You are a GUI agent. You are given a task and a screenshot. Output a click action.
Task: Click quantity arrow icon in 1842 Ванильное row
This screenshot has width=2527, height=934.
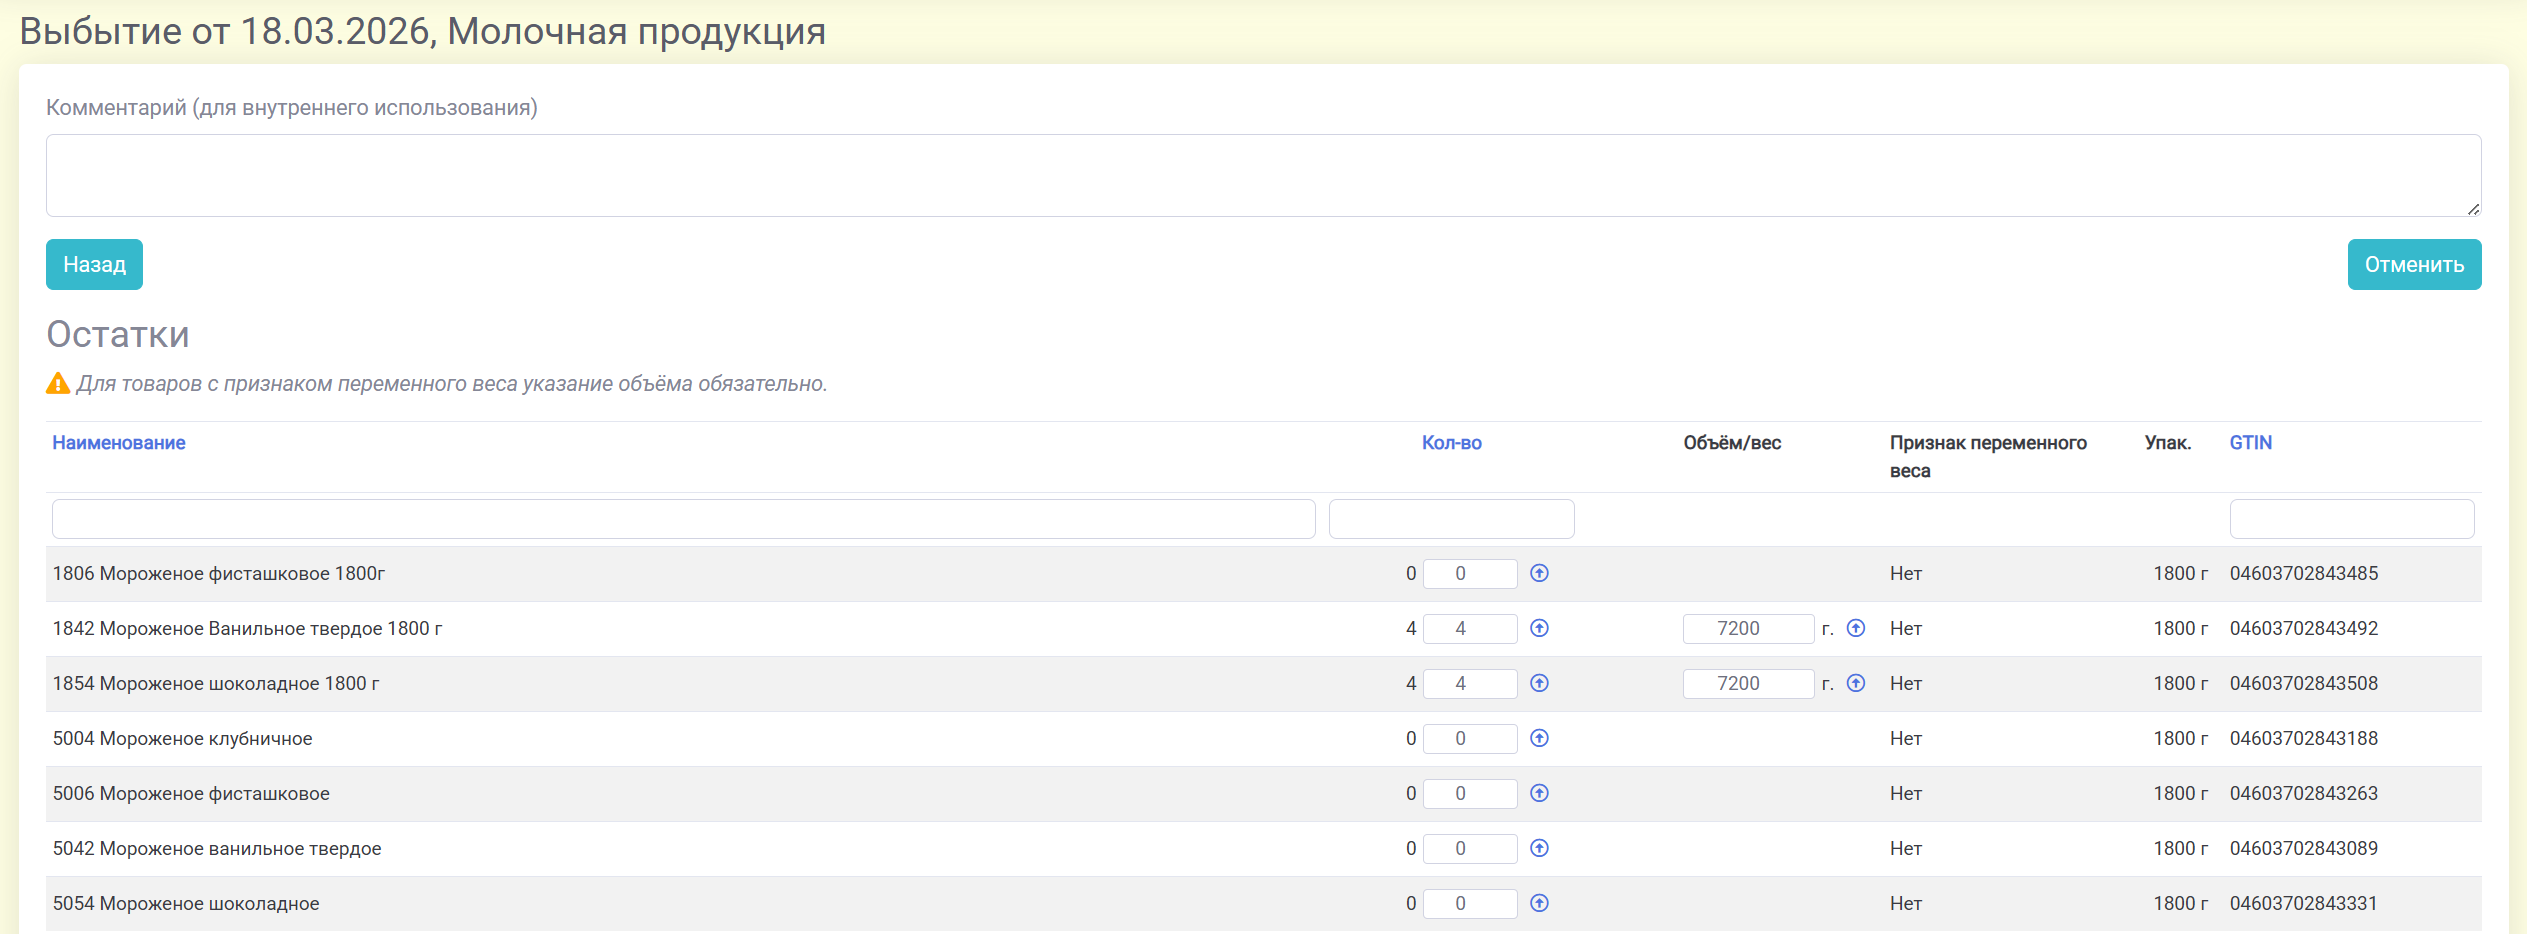[x=1539, y=628]
